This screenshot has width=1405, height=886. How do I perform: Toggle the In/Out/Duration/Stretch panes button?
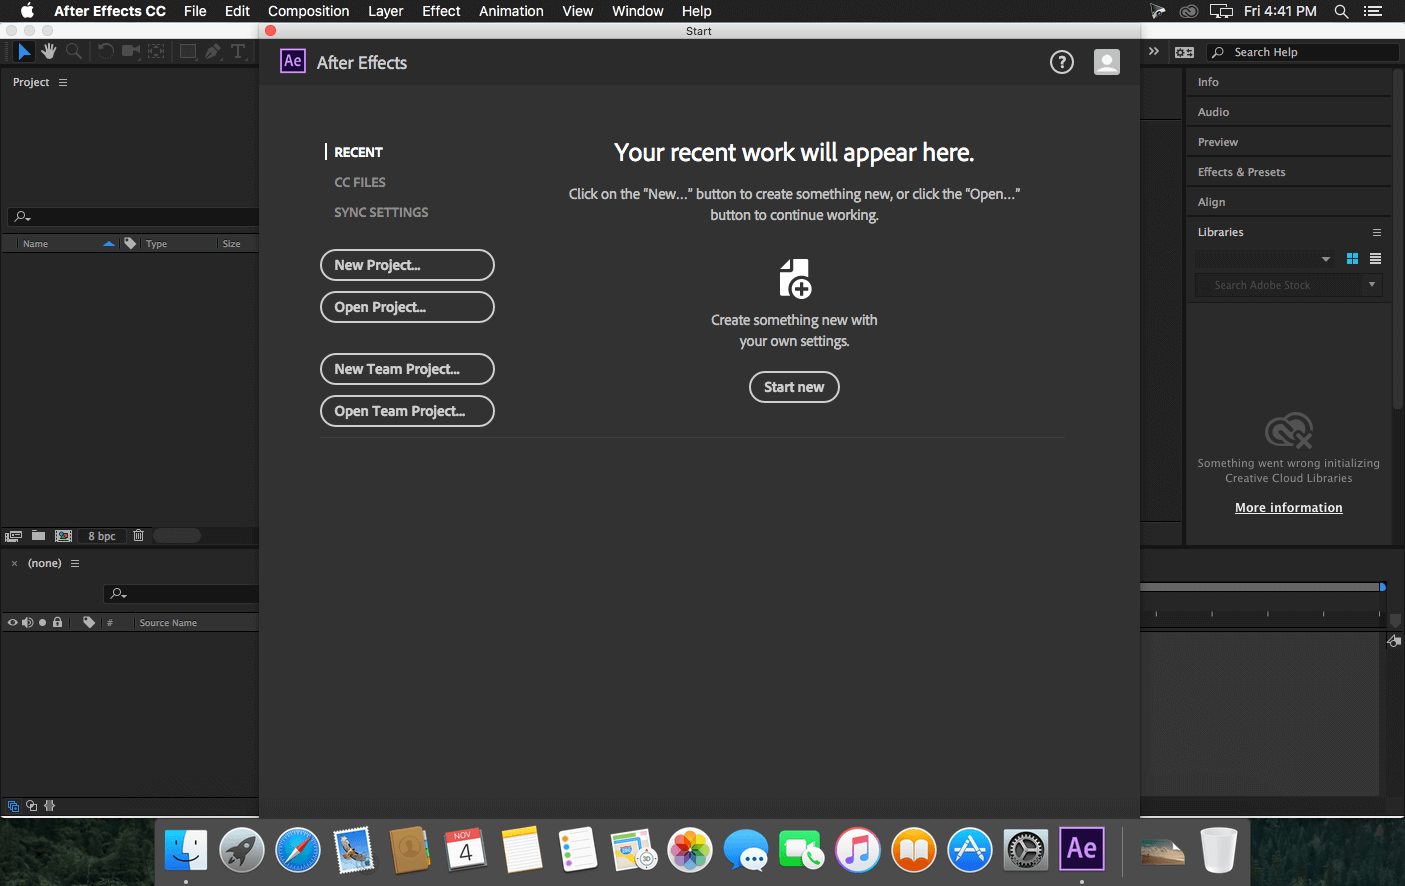pos(50,806)
